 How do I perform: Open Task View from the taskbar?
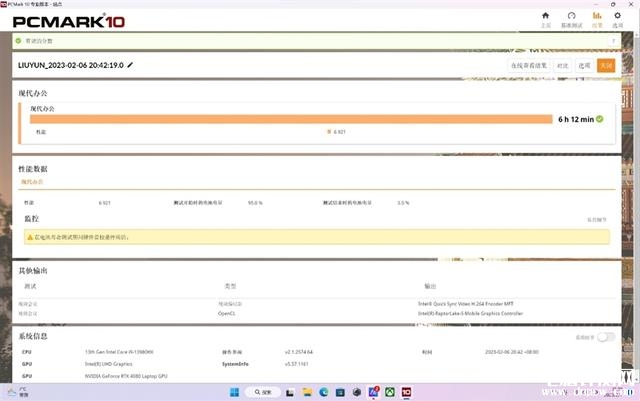tap(290, 392)
